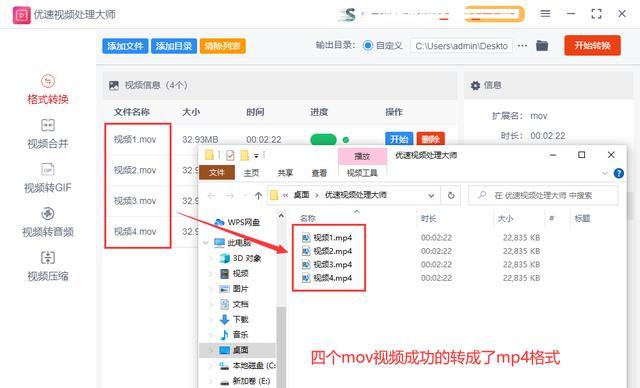Expand the 视频 tree node
Screen dimensions: 640x388
click(x=211, y=274)
